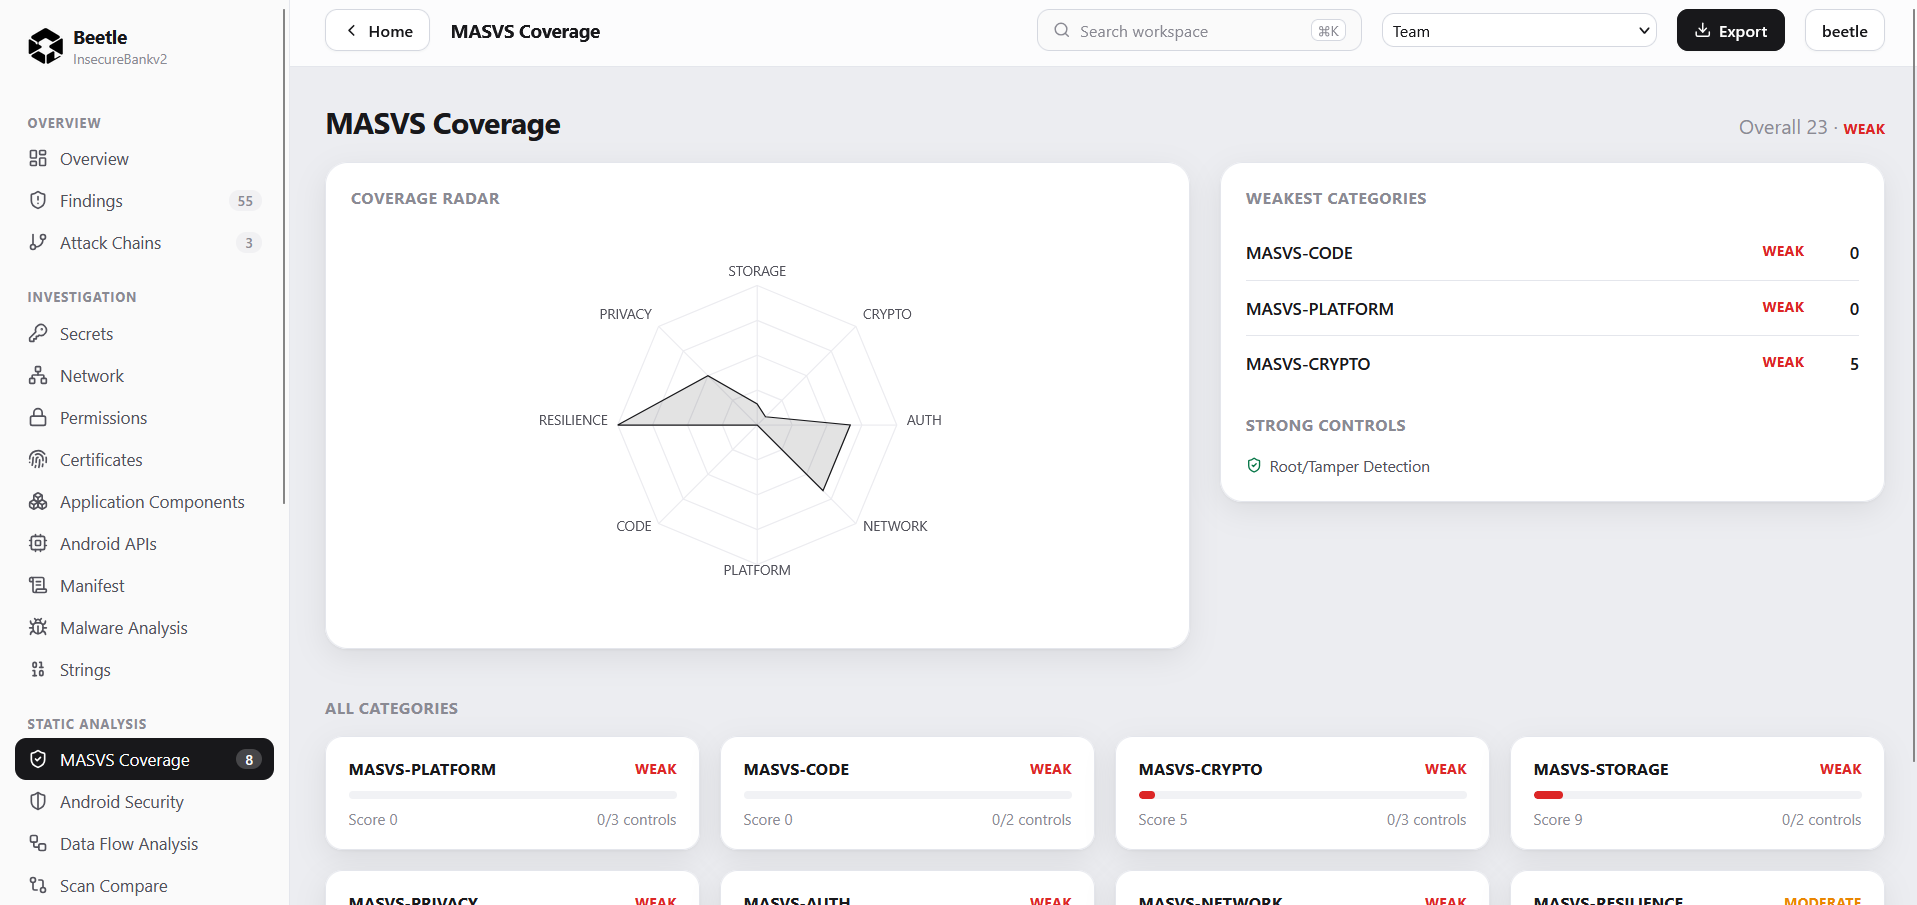Screen dimensions: 1917x905
Task: Click the MASVS-STORAGE score progress bar
Action: pyautogui.click(x=1697, y=795)
